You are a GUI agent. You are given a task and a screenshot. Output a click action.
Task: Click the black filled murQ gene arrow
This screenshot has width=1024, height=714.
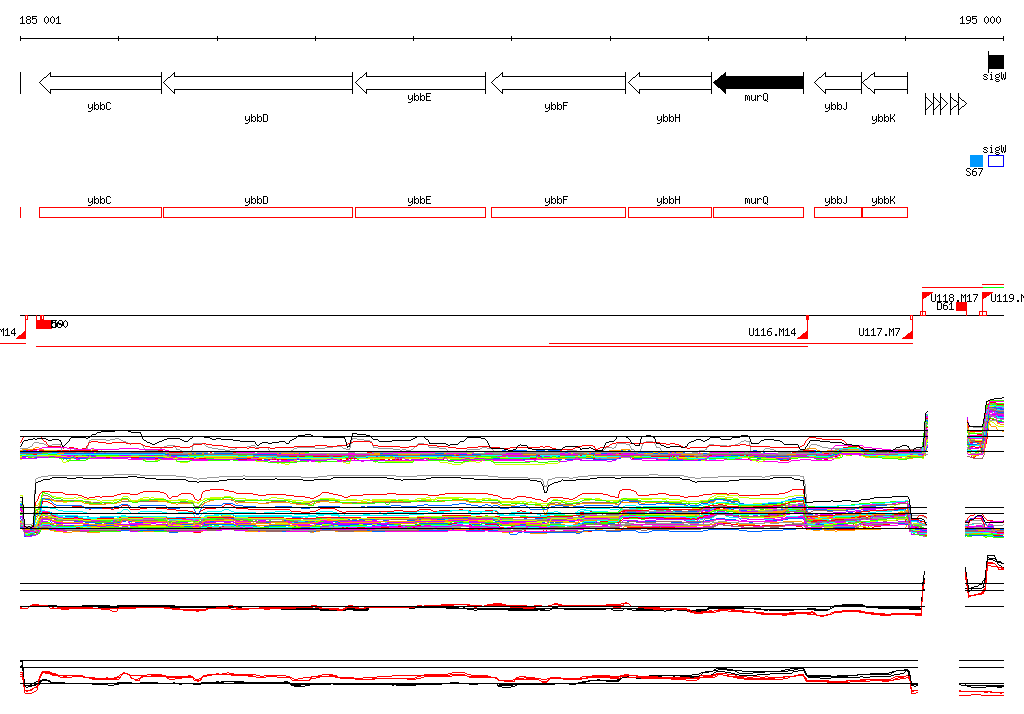coord(758,83)
